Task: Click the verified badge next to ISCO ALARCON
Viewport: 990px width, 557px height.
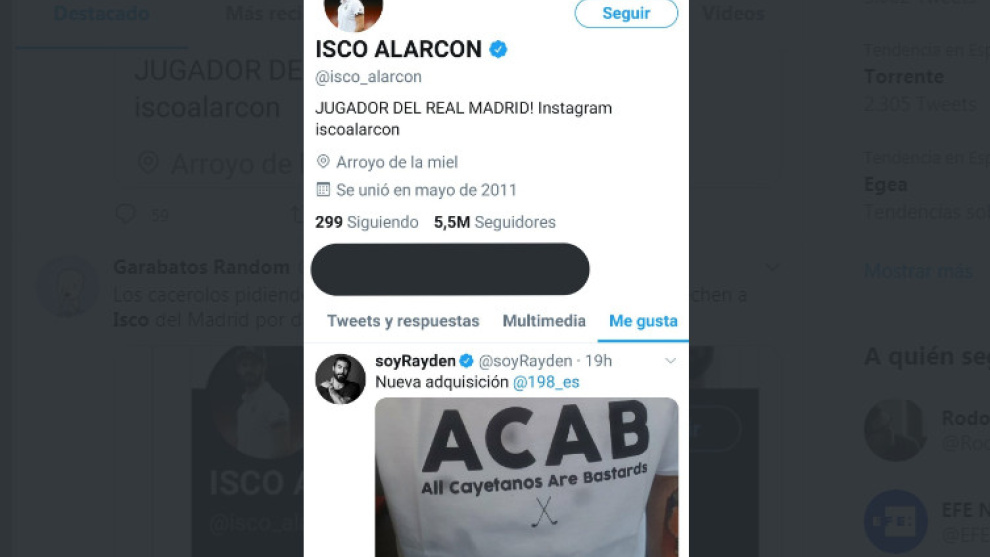Action: (498, 49)
